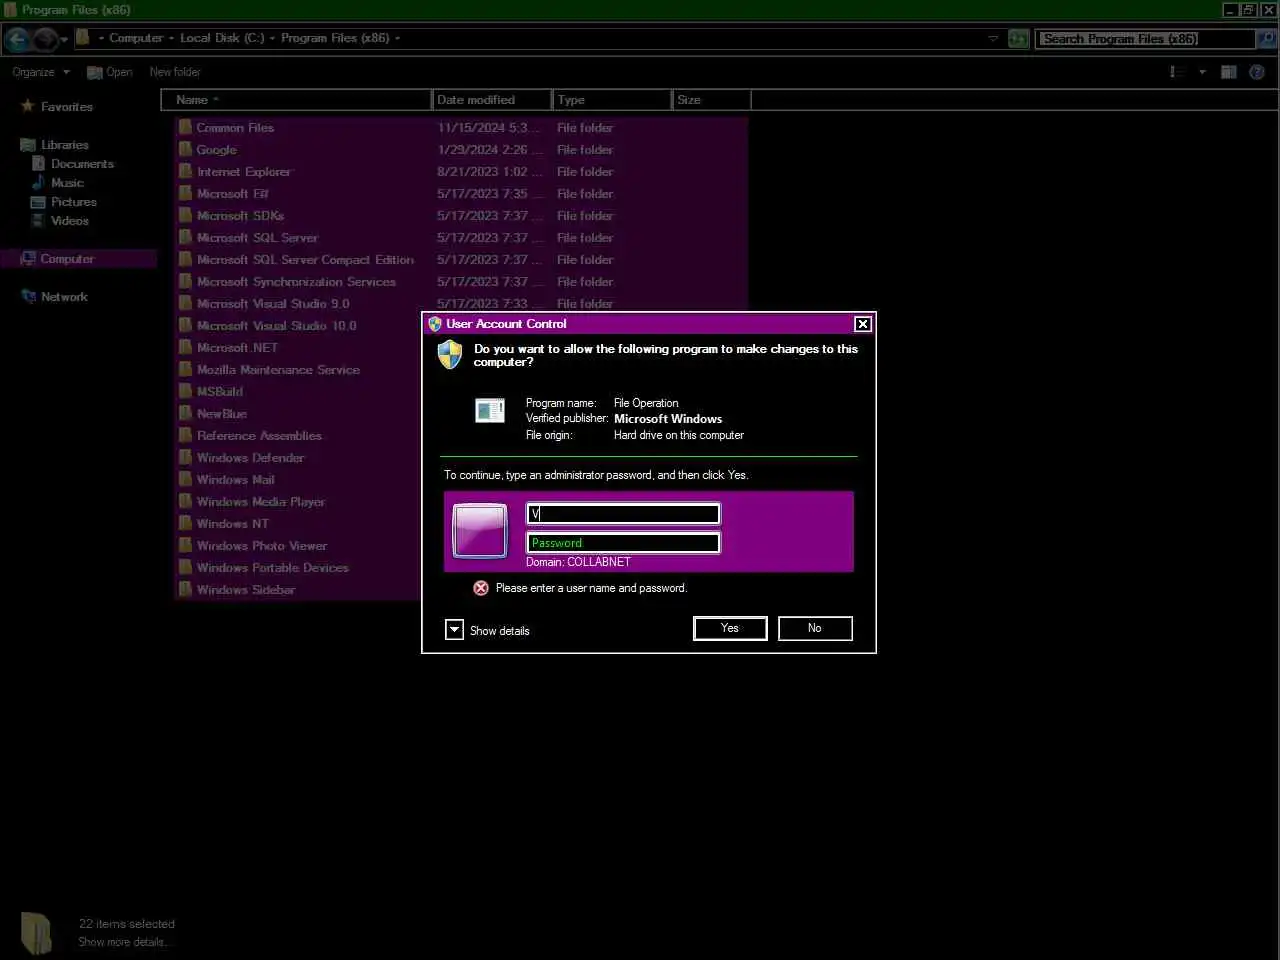
Task: Select the Mozilla Maintenance Service row
Action: click(x=298, y=370)
